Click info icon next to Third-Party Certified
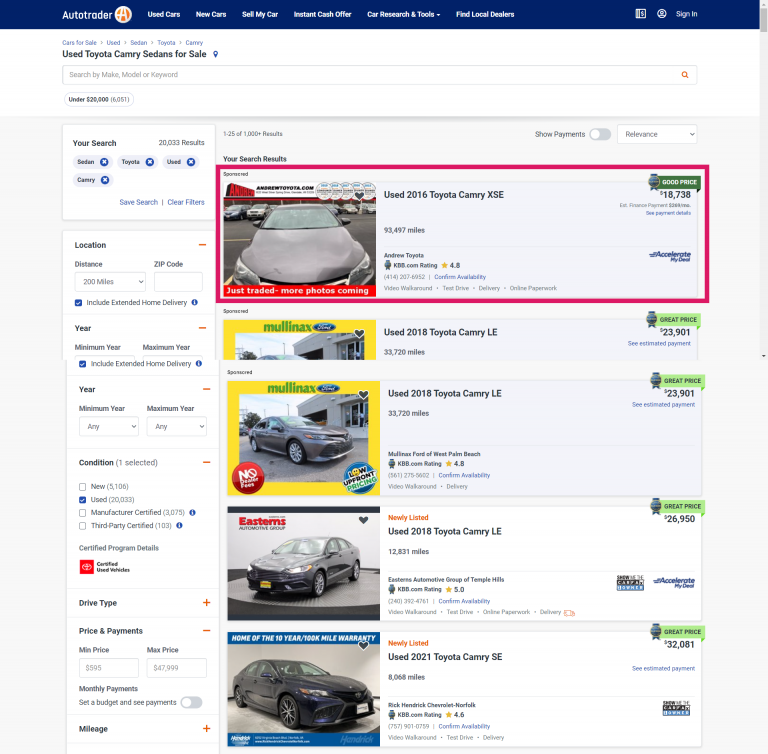This screenshot has width=768, height=754. [x=179, y=526]
